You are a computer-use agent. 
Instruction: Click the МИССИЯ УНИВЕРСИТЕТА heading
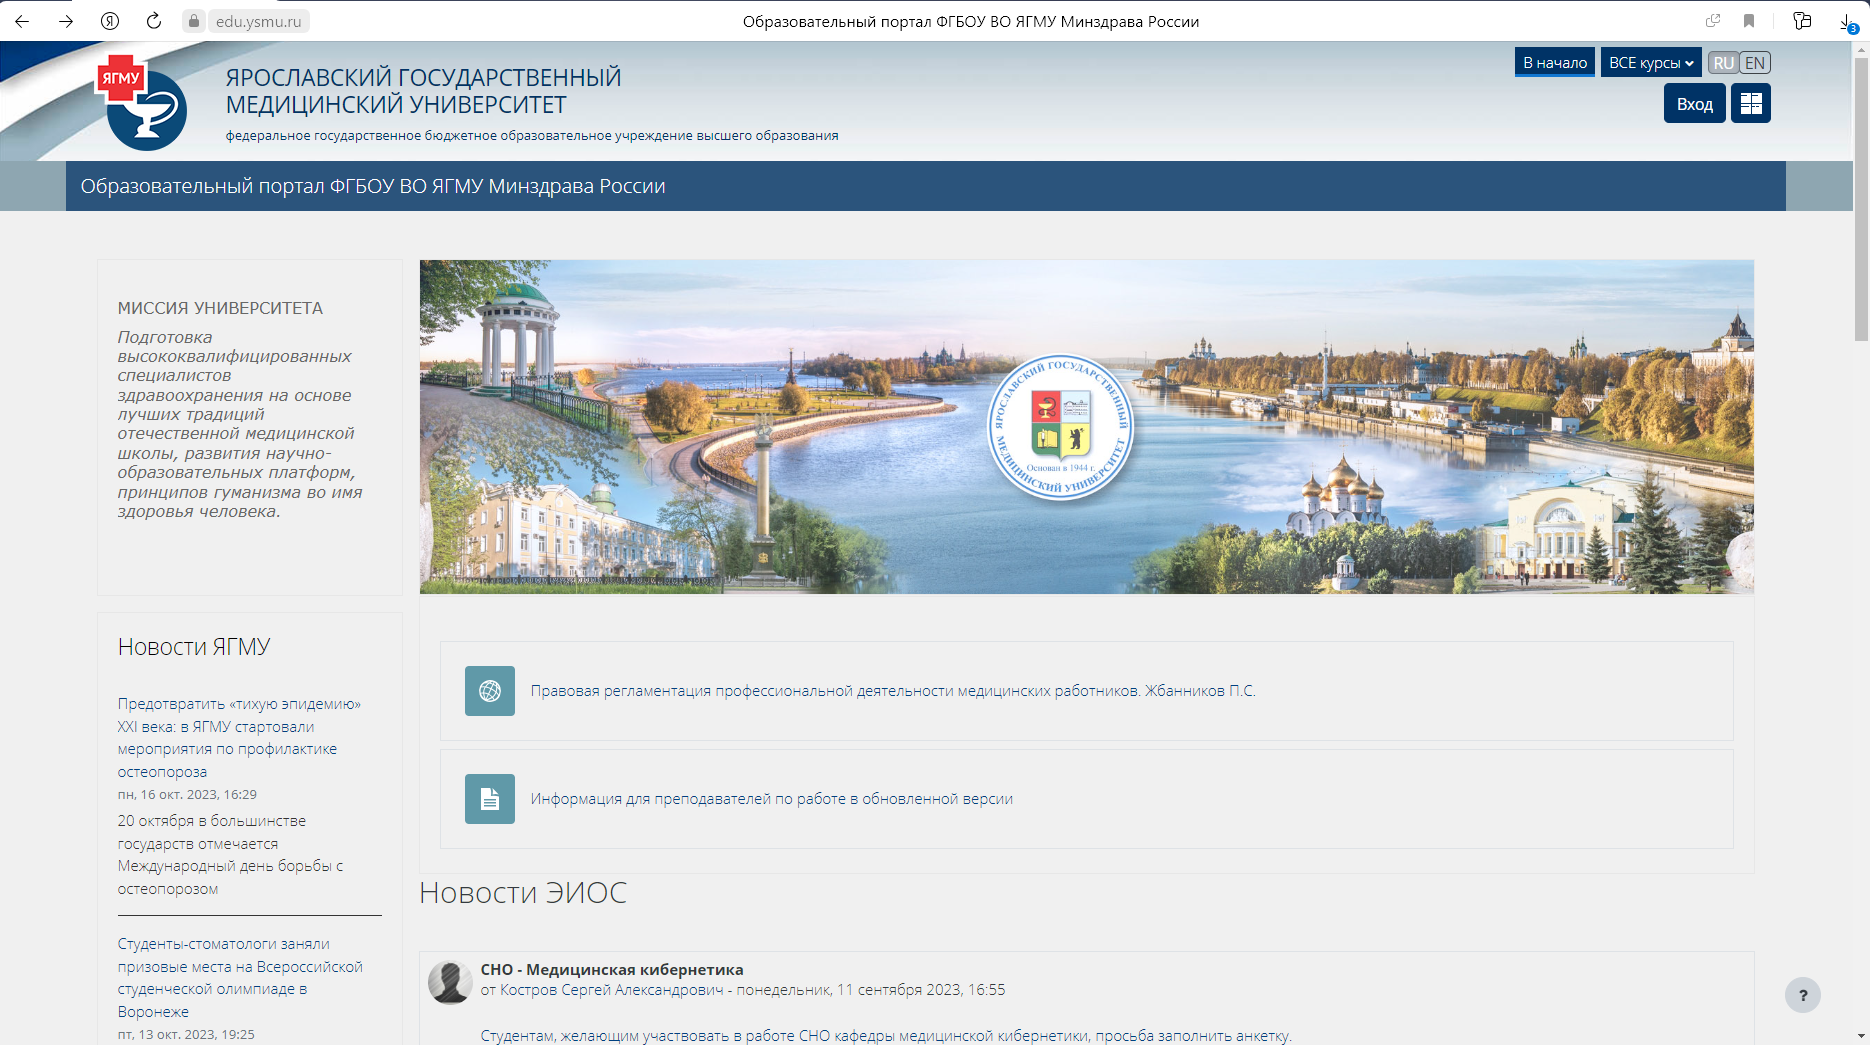pyautogui.click(x=220, y=308)
